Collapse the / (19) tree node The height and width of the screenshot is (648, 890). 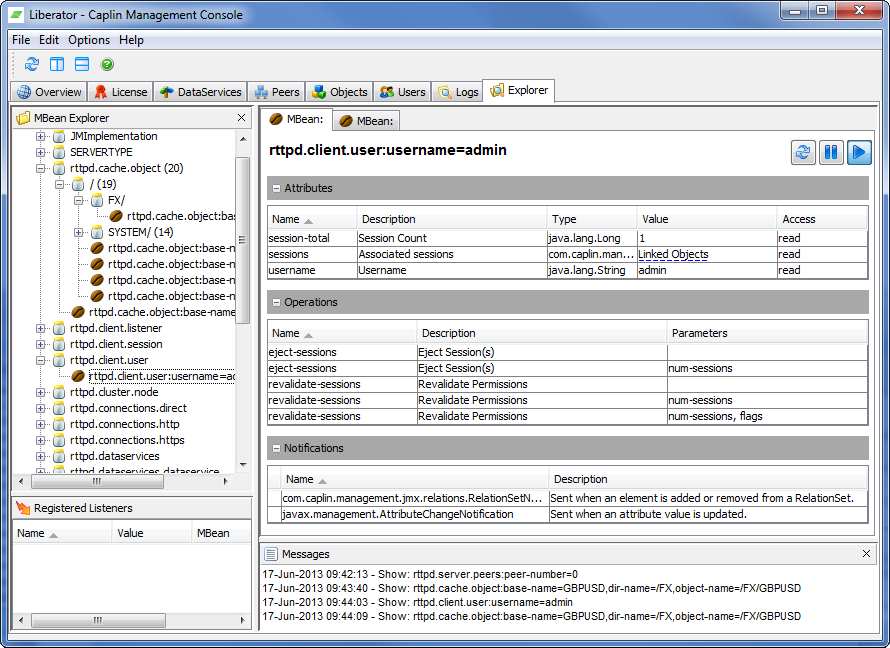click(x=60, y=184)
